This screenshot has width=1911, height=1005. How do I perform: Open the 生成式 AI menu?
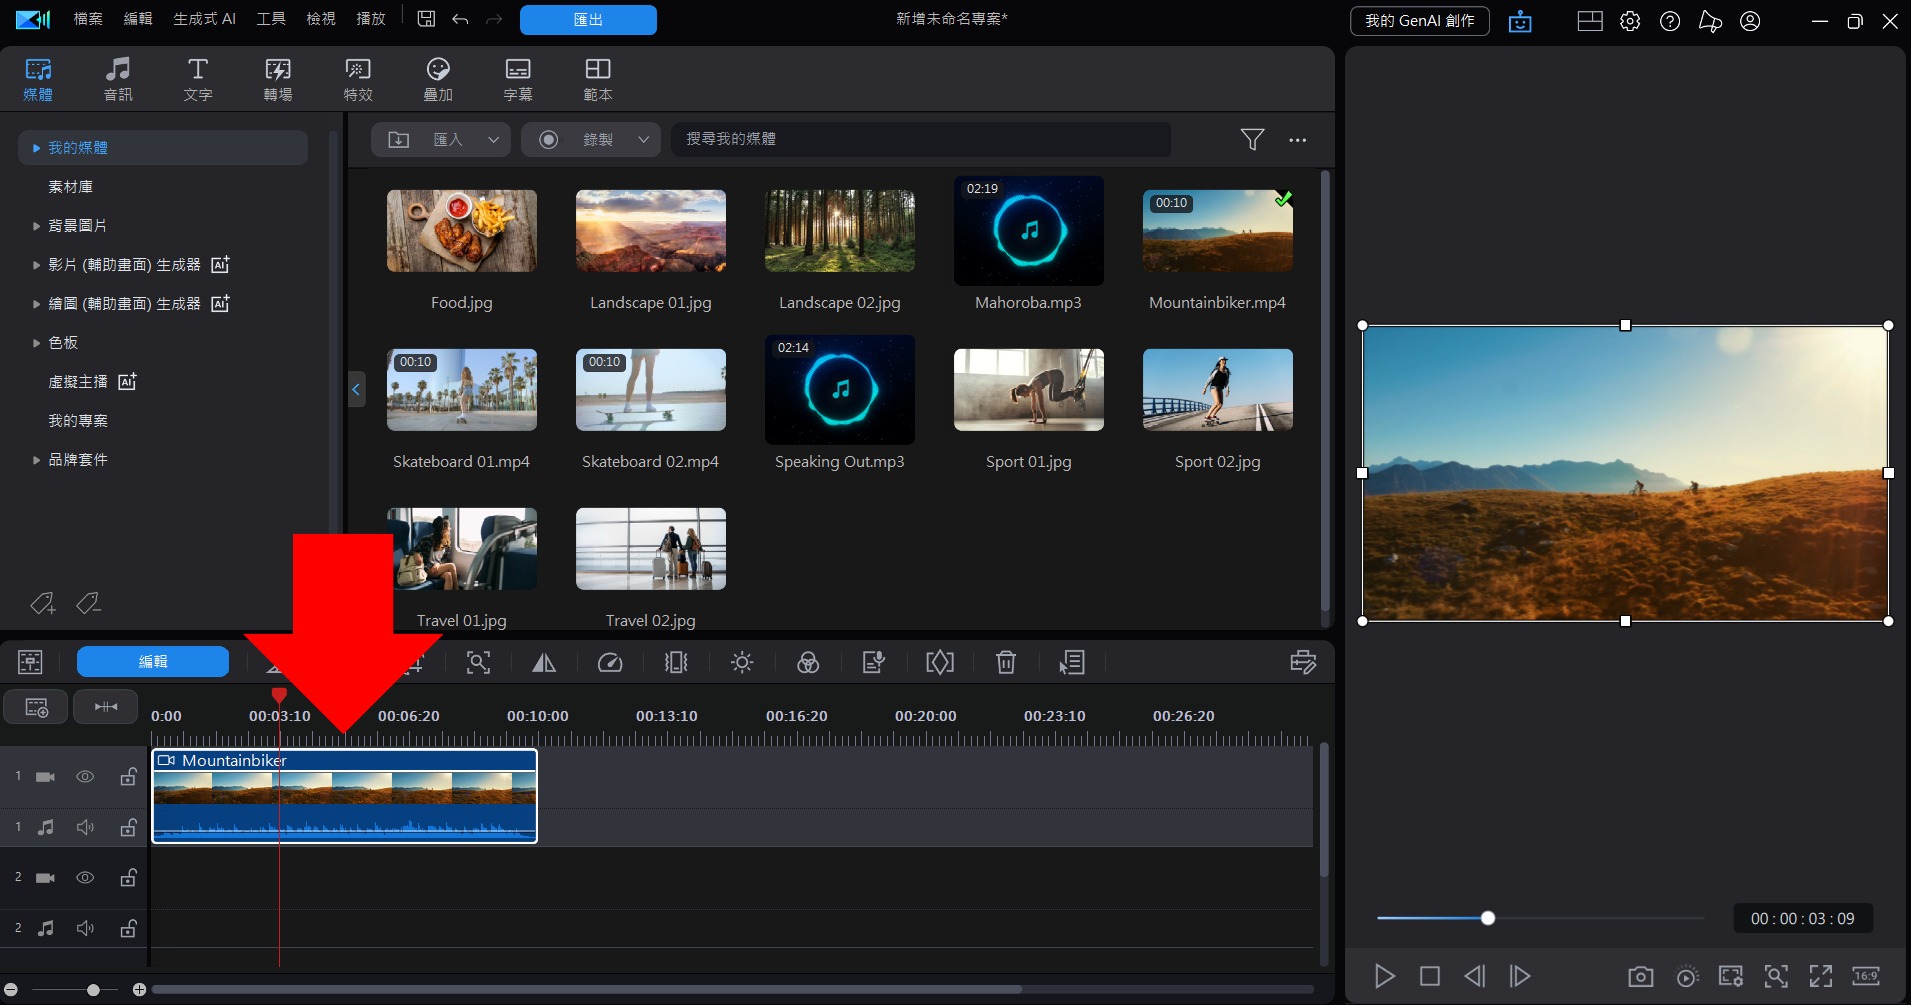coord(204,19)
